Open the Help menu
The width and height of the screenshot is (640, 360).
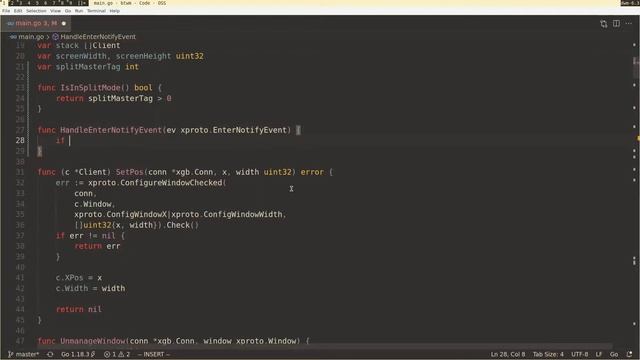click(115, 11)
